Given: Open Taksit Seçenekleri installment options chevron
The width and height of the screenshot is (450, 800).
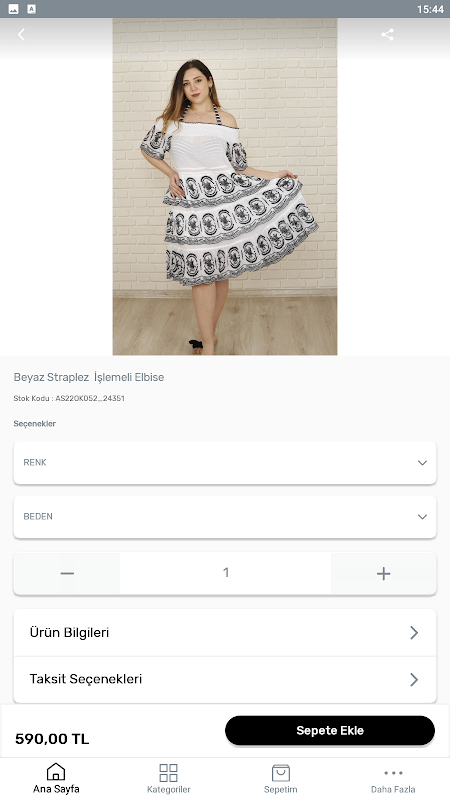Looking at the screenshot, I should pos(414,680).
